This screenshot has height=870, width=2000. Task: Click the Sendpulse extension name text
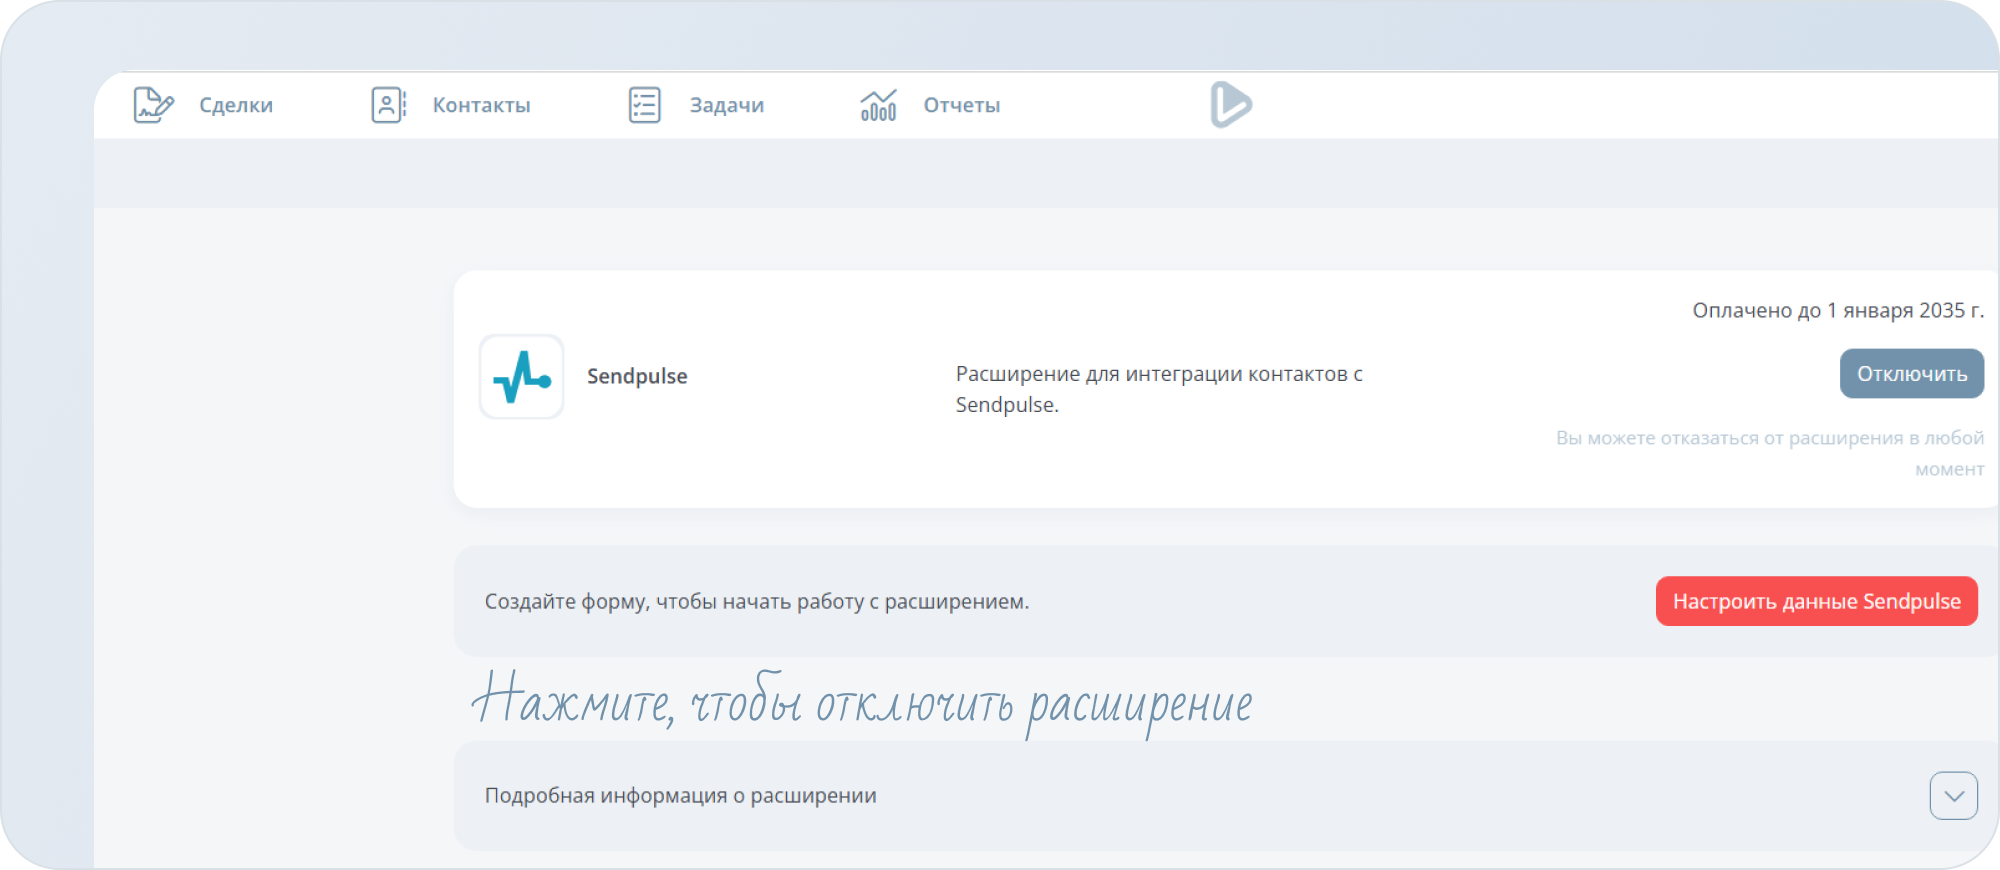tap(637, 377)
